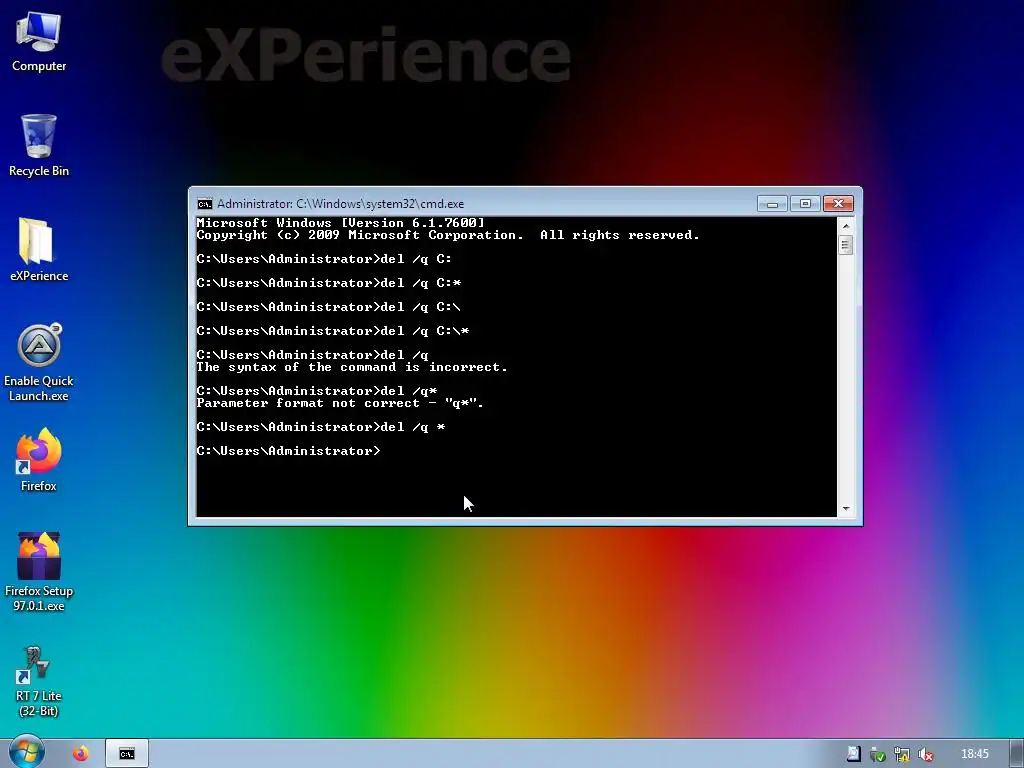The image size is (1024, 768).
Task: Click the cmd scrollbar up arrow
Action: (846, 226)
